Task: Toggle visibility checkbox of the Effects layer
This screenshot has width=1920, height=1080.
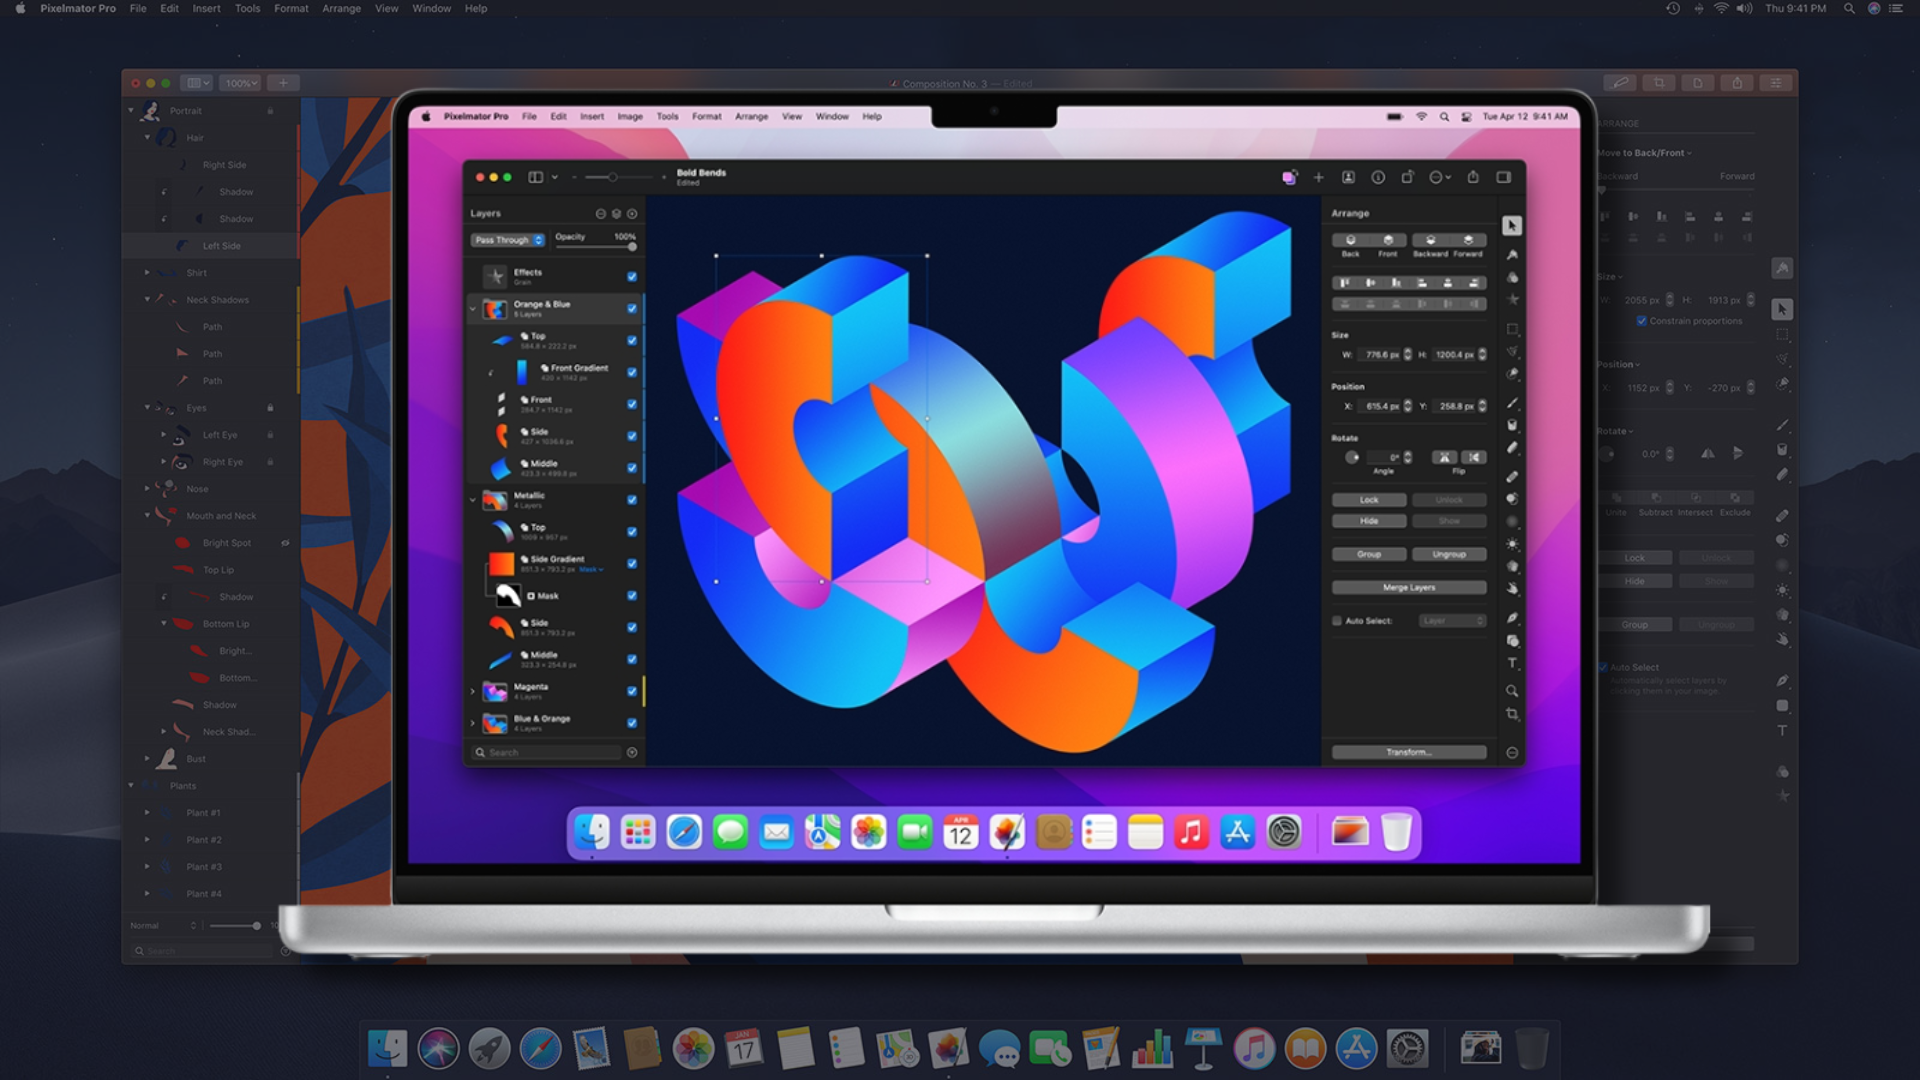Action: 632,276
